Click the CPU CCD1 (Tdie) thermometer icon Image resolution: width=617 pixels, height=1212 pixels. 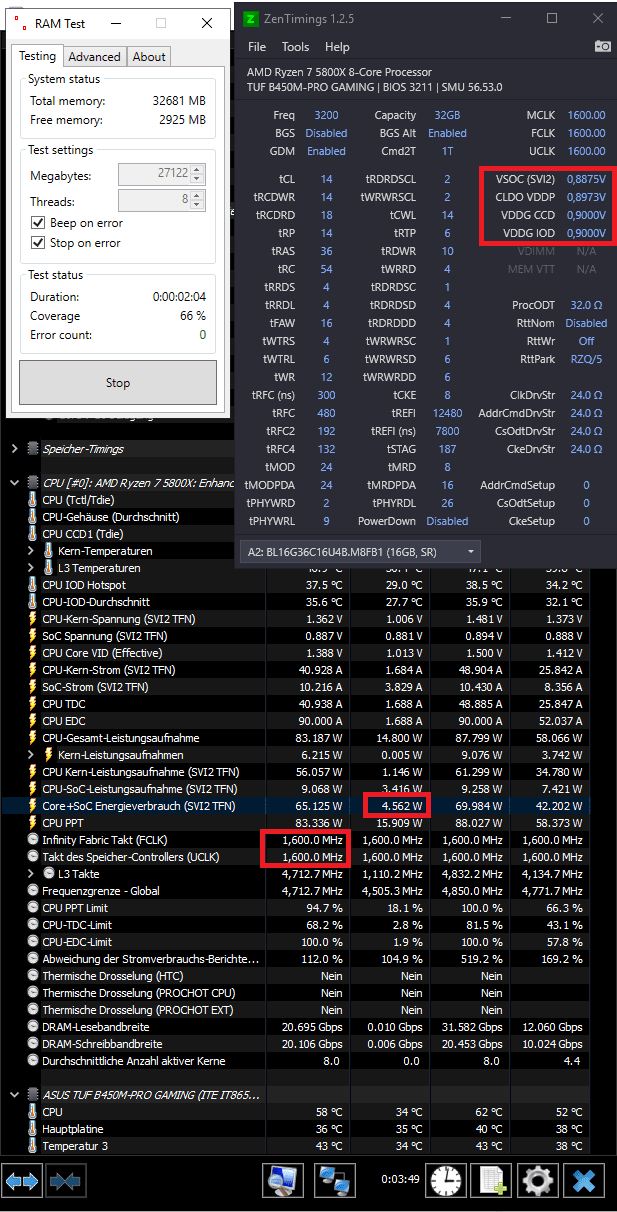click(x=34, y=534)
